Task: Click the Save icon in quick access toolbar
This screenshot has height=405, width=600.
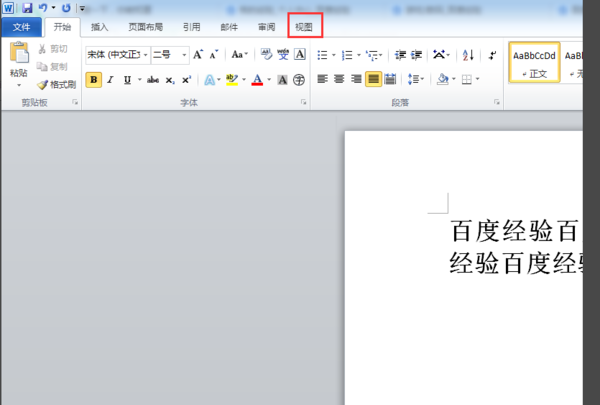Action: (27, 8)
